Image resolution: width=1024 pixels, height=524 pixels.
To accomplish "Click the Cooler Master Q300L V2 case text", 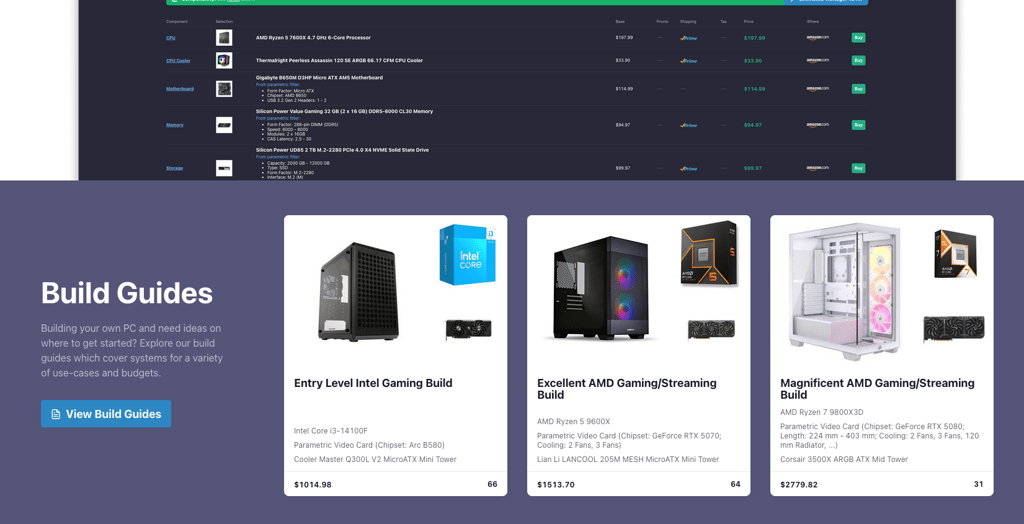I will (375, 459).
